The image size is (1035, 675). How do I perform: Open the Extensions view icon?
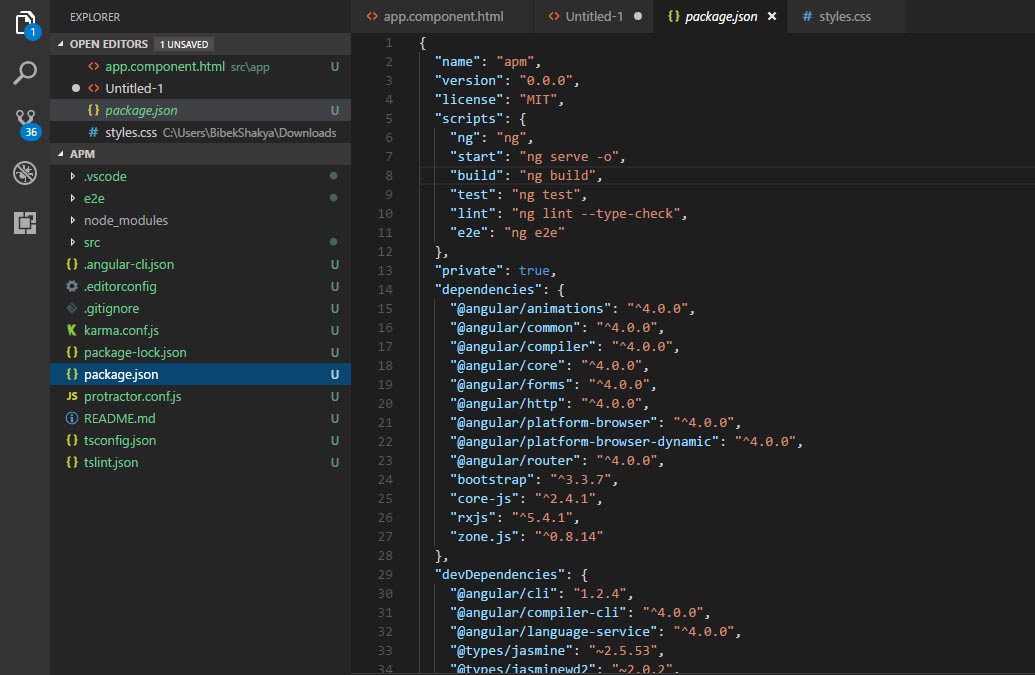point(25,222)
